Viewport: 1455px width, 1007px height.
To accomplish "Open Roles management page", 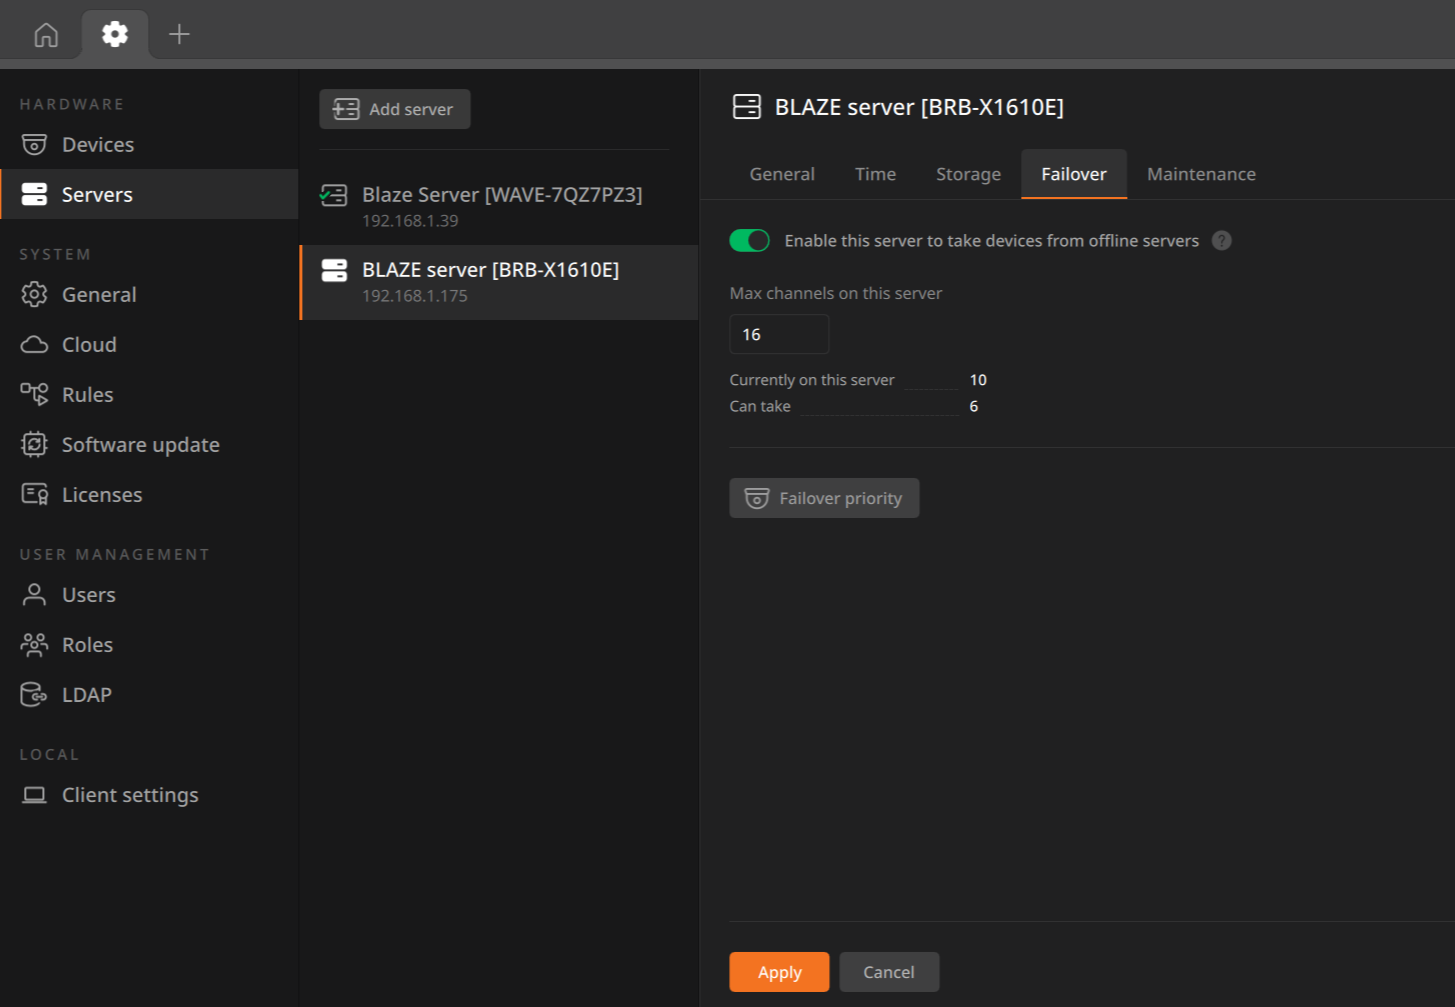I will 150,644.
